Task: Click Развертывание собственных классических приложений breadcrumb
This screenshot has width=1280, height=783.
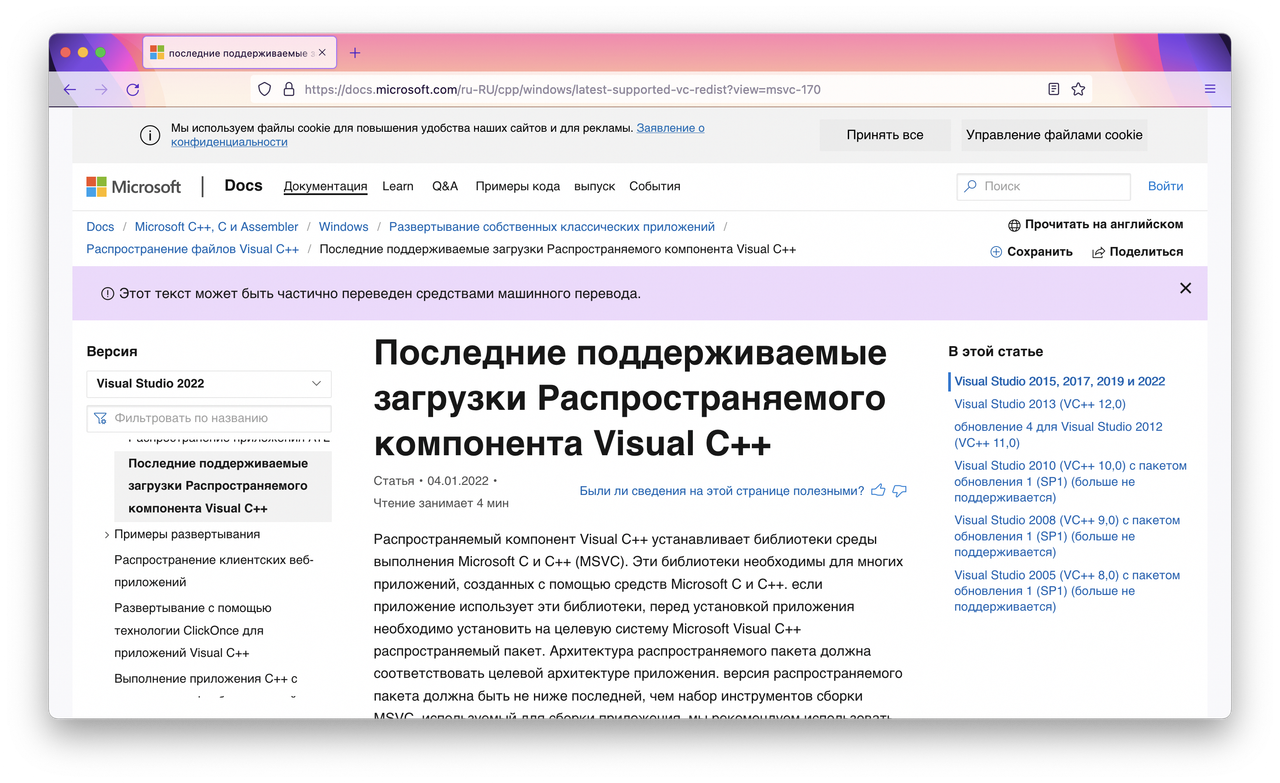Action: [x=552, y=227]
